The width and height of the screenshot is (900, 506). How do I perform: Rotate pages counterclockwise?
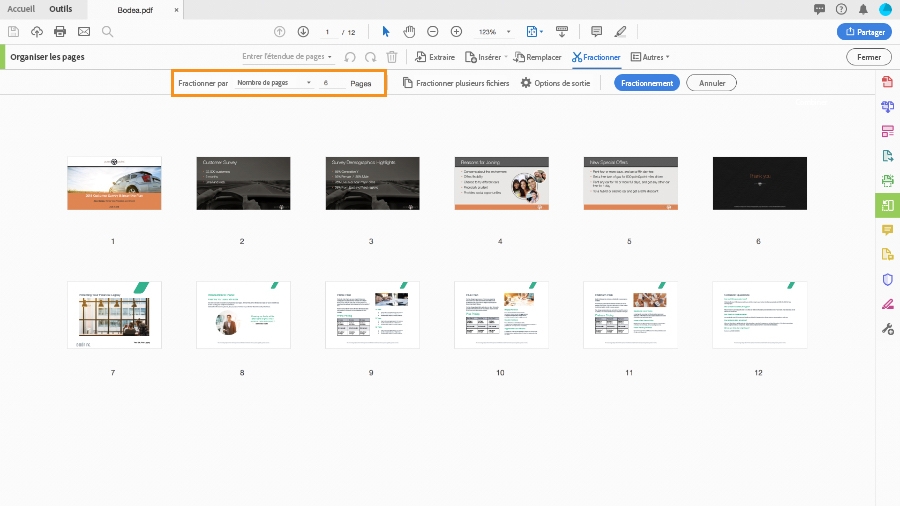pyautogui.click(x=350, y=57)
